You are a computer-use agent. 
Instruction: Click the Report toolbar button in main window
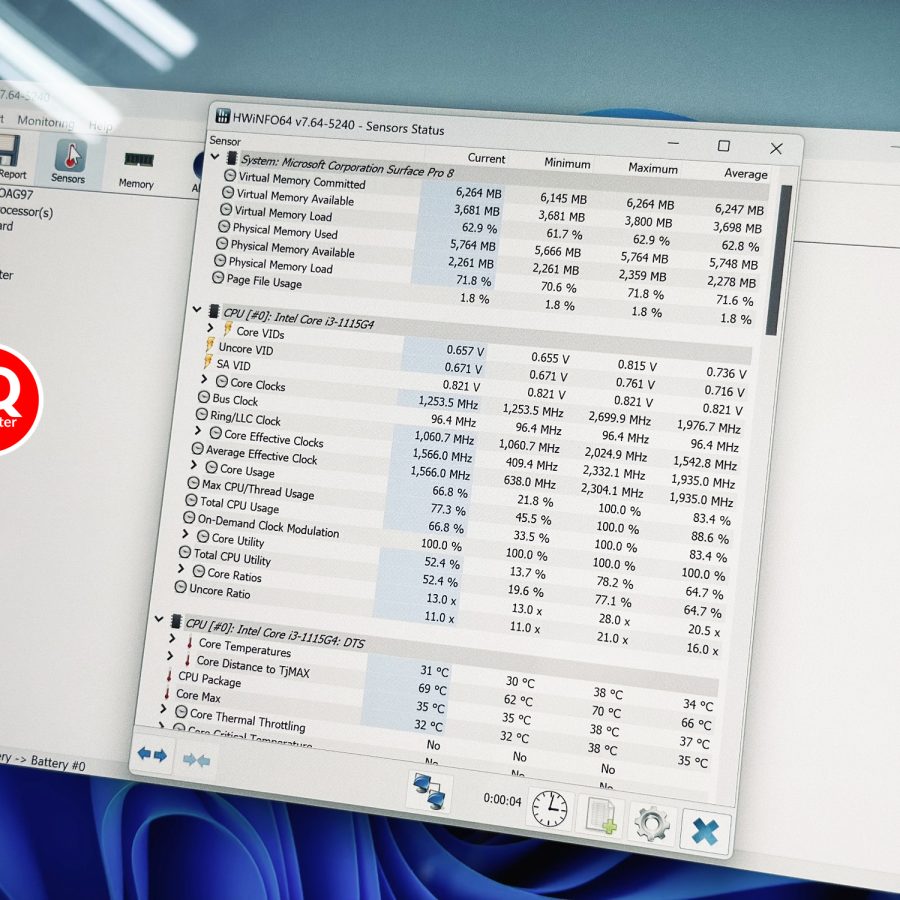[x=11, y=157]
